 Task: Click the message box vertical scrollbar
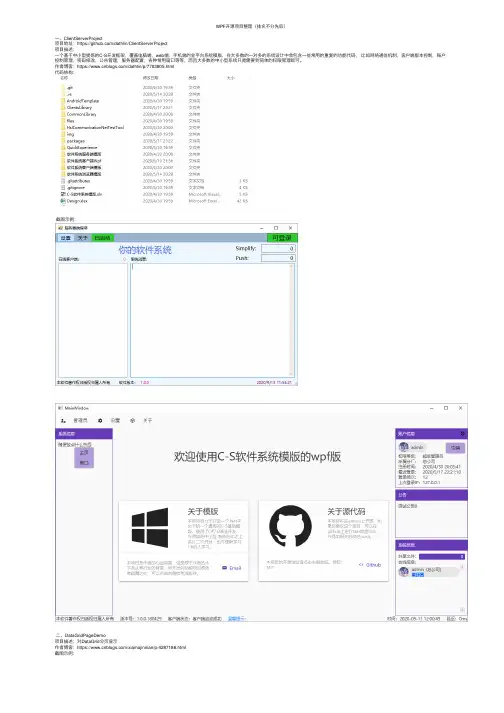[292, 320]
